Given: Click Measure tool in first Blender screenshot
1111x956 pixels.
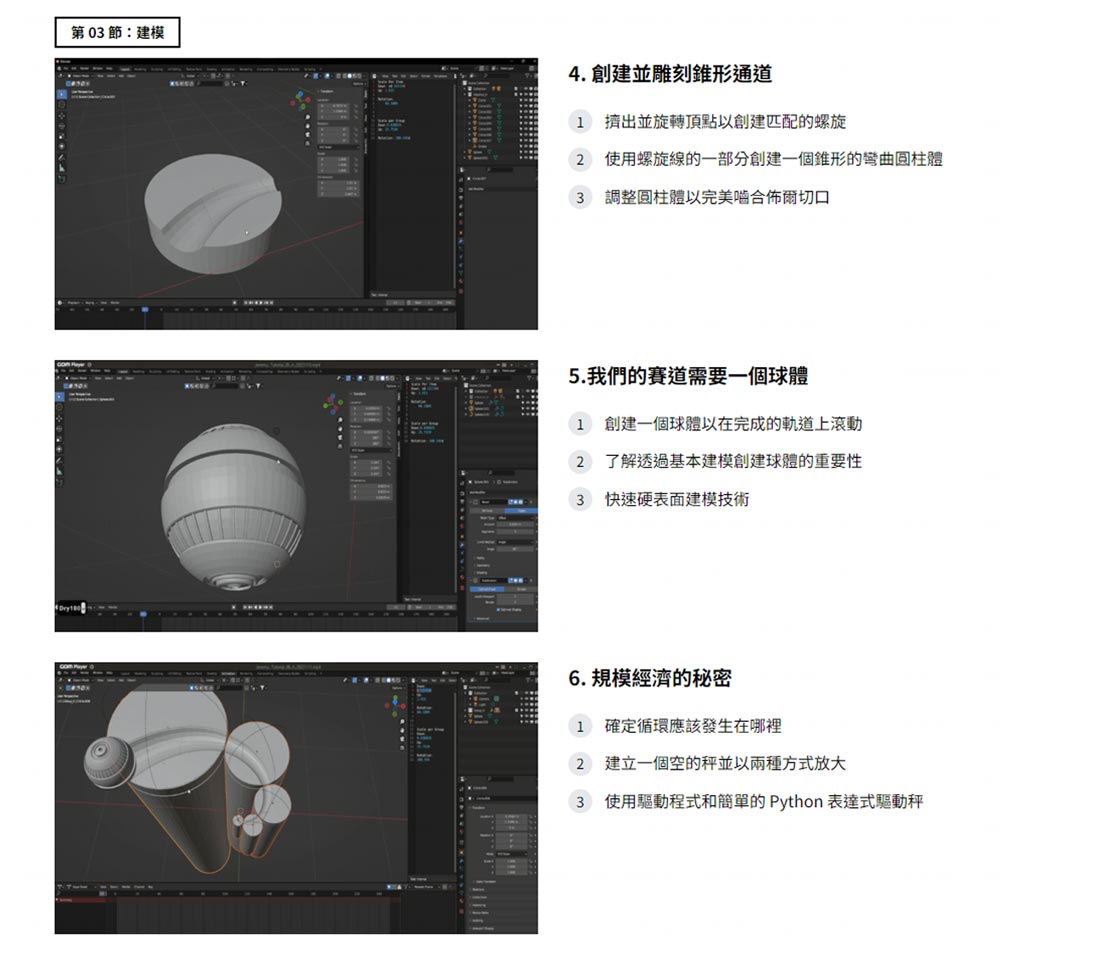Looking at the screenshot, I should (62, 168).
